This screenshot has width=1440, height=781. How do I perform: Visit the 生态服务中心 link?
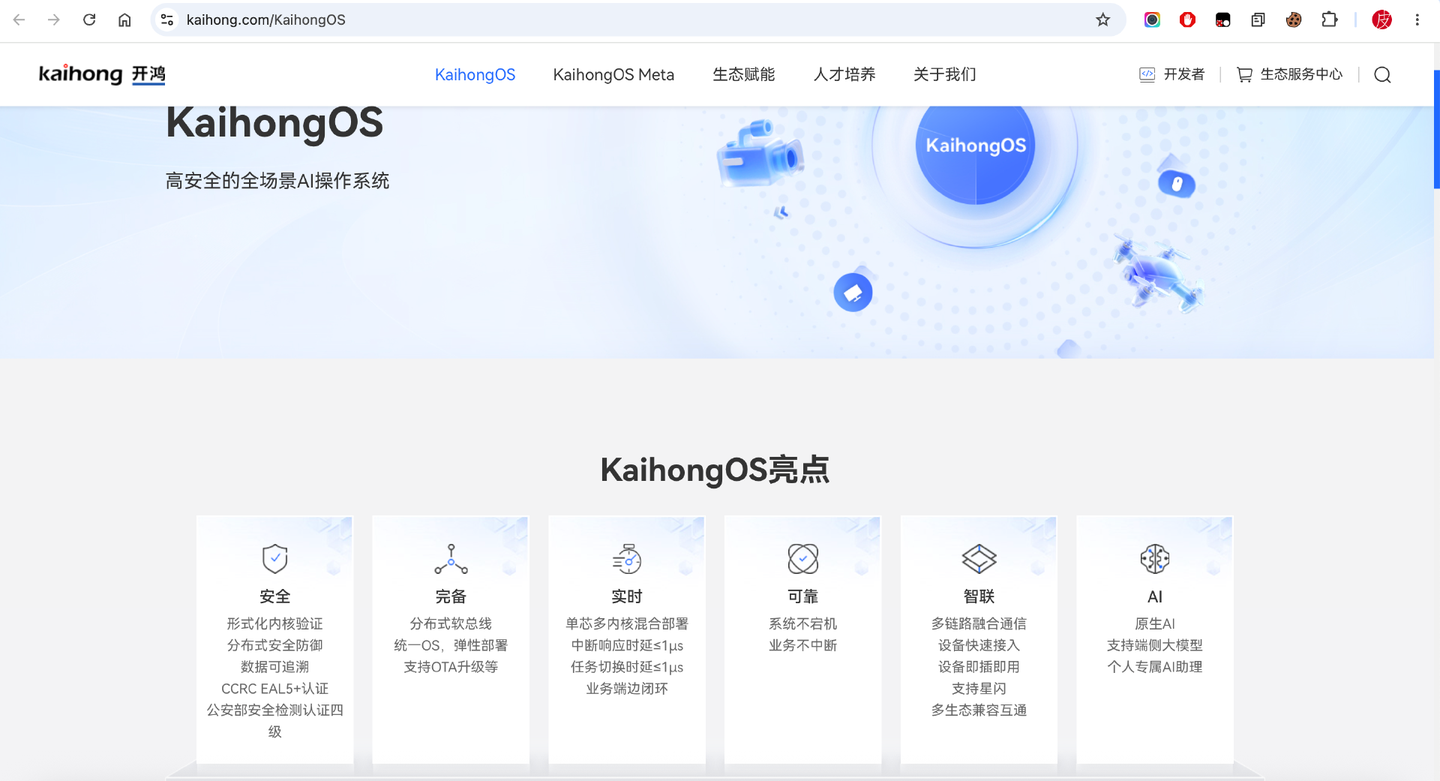(x=1301, y=75)
